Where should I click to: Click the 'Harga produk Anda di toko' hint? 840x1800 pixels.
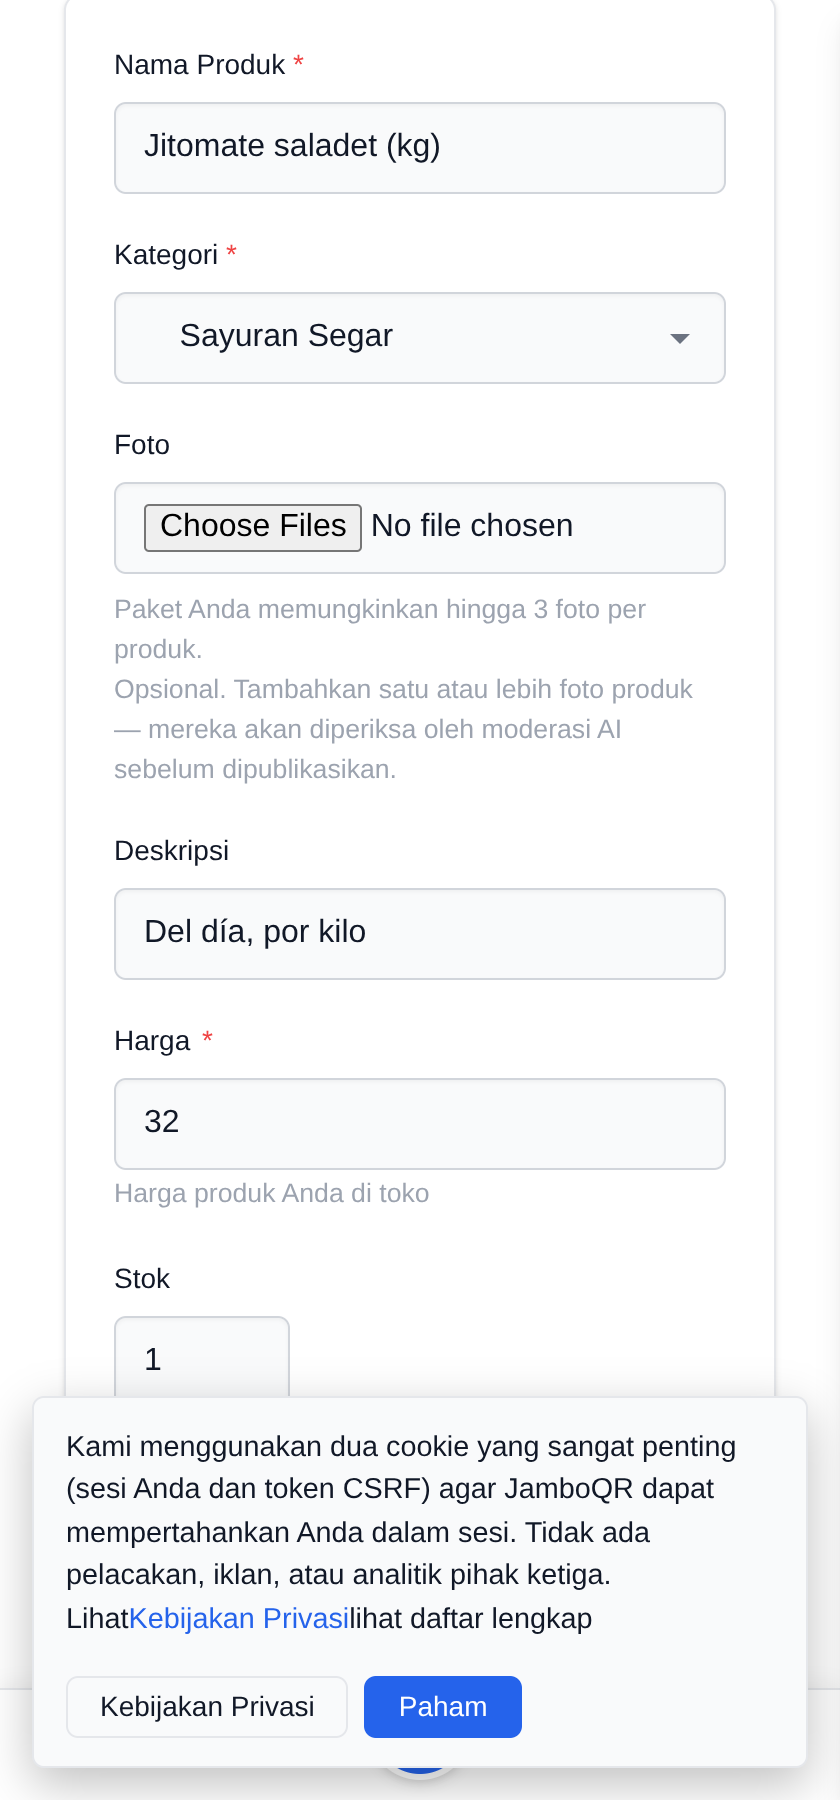click(x=272, y=1193)
